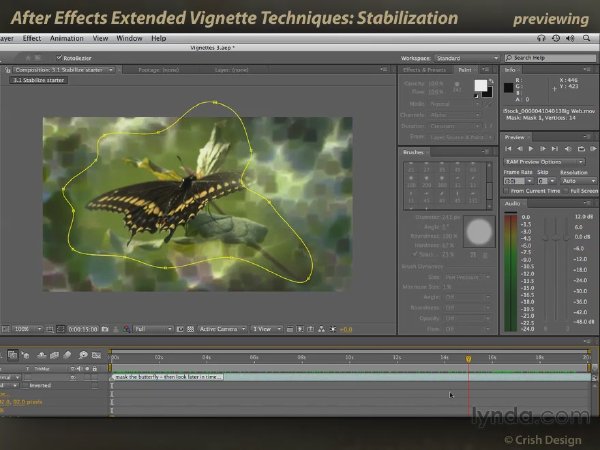Open the Time Machine clock icon
600x450 pixels.
point(556,38)
